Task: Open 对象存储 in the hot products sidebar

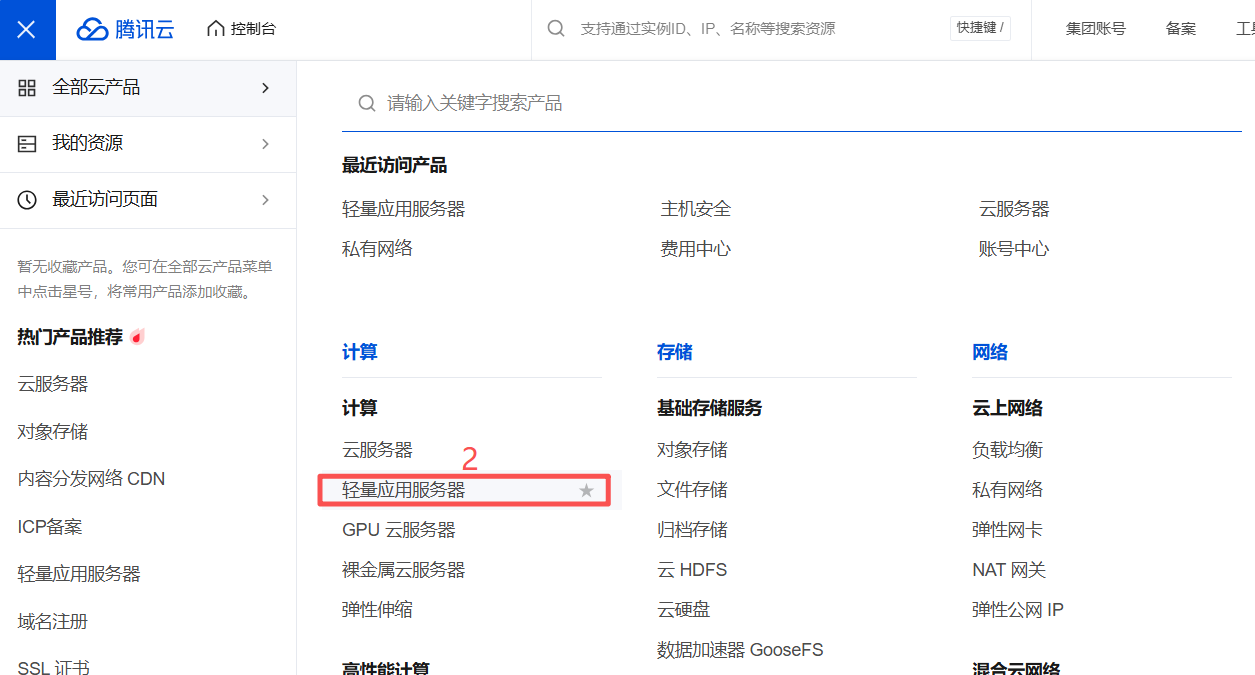Action: [53, 432]
